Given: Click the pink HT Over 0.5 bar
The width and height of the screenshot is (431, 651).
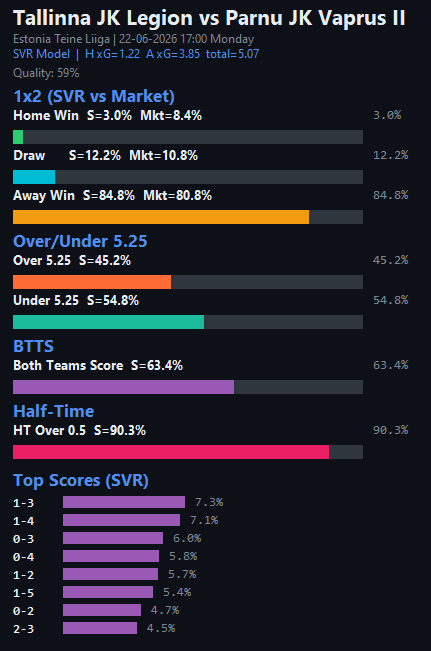Looking at the screenshot, I should (x=171, y=452).
